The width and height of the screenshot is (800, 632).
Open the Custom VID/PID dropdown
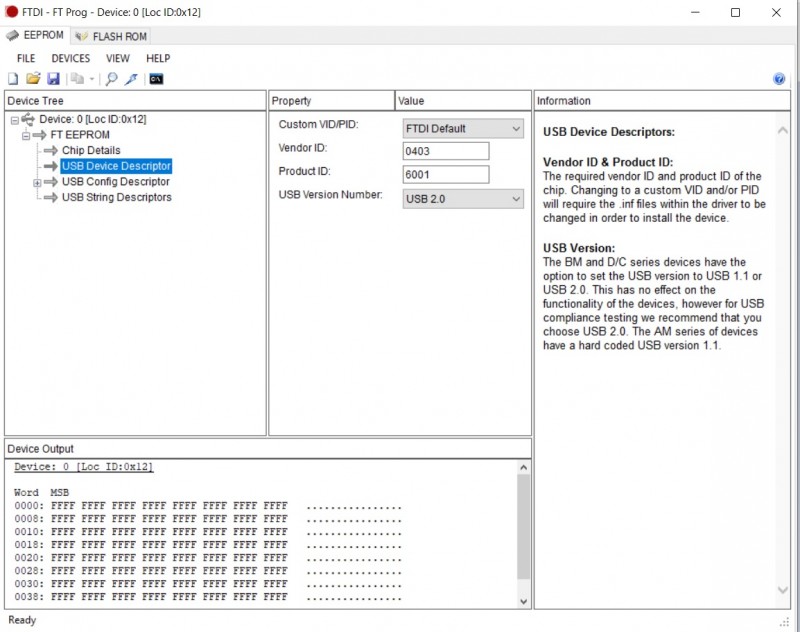(463, 129)
